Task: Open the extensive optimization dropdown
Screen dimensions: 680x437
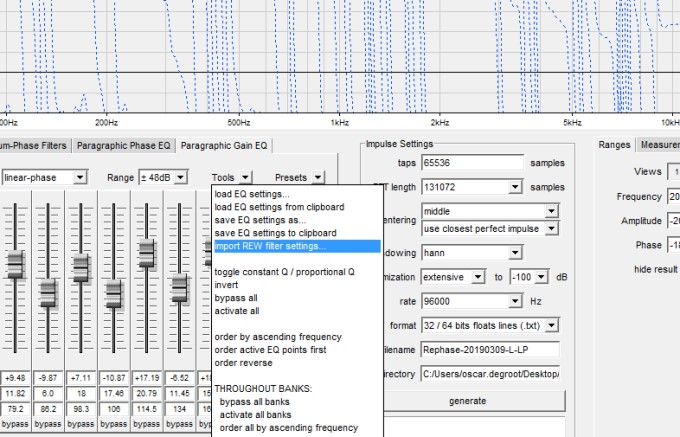Action: (478, 277)
